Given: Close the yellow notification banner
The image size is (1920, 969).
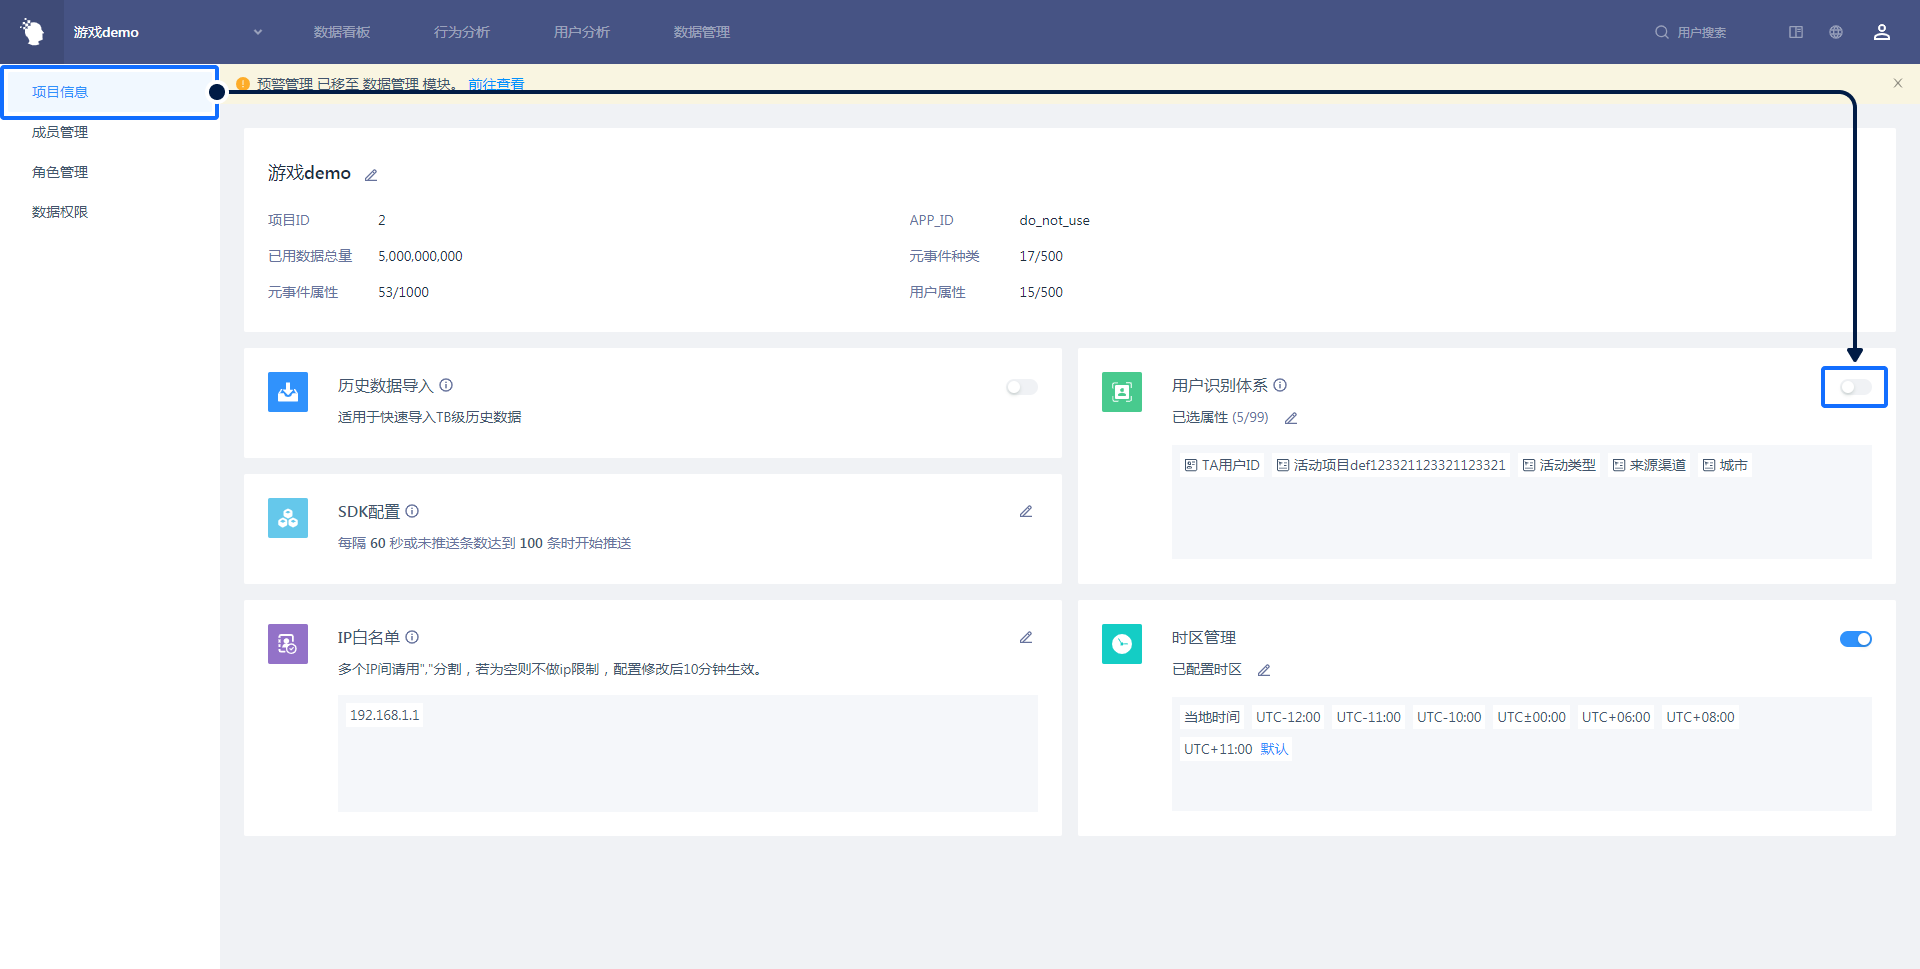Looking at the screenshot, I should coord(1897,83).
